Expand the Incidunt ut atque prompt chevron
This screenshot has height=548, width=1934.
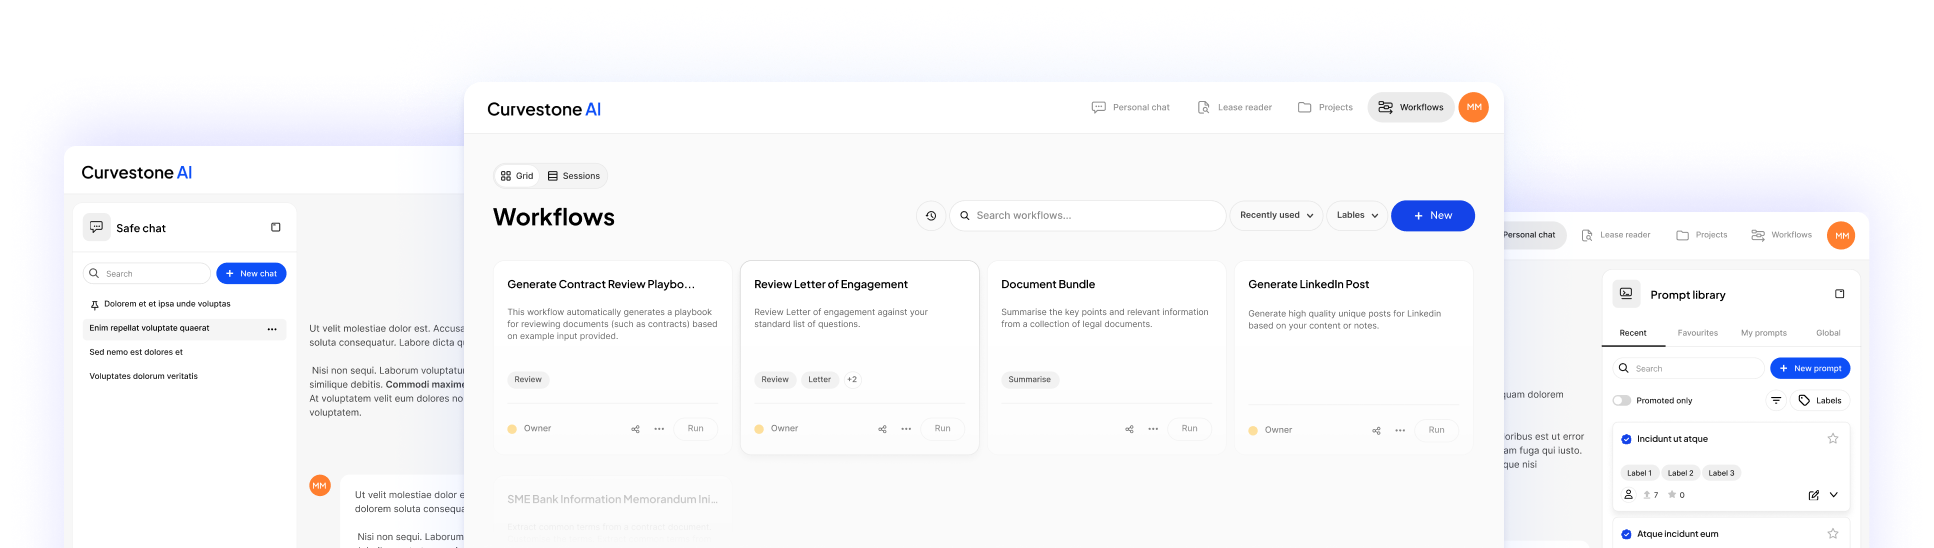click(x=1834, y=495)
